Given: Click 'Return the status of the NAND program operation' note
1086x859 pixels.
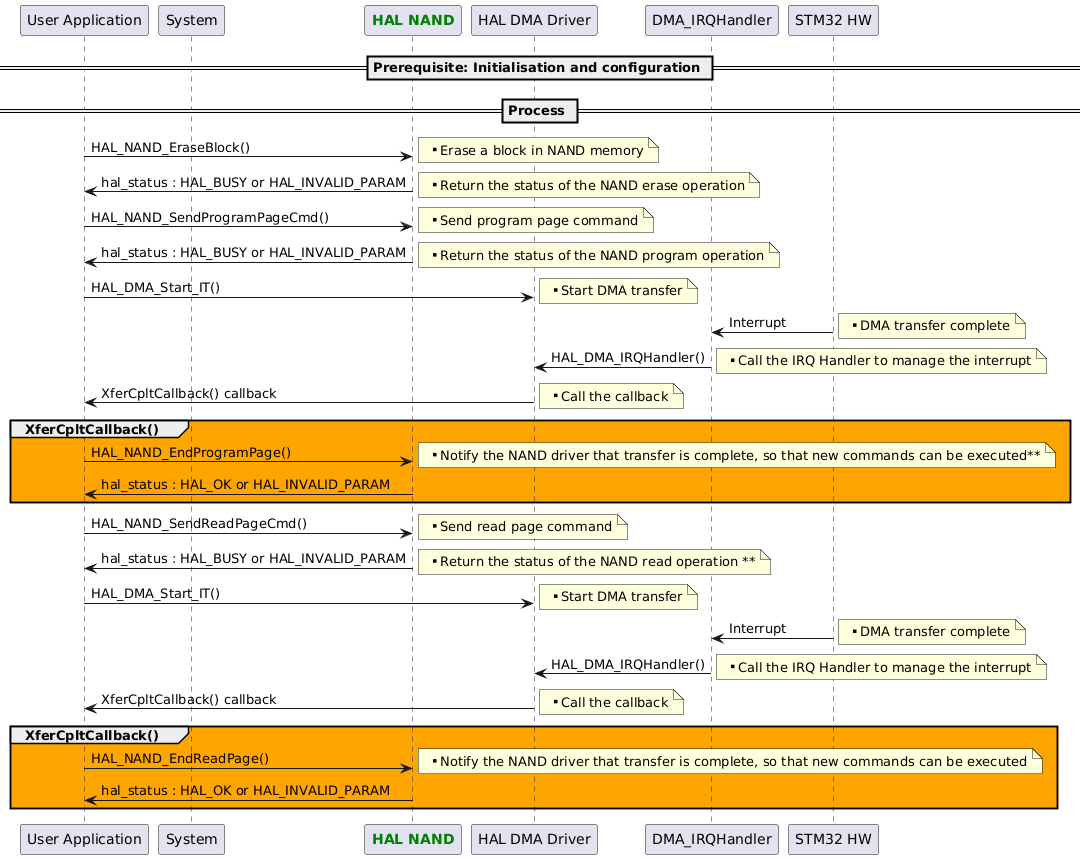Looking at the screenshot, I should [598, 256].
